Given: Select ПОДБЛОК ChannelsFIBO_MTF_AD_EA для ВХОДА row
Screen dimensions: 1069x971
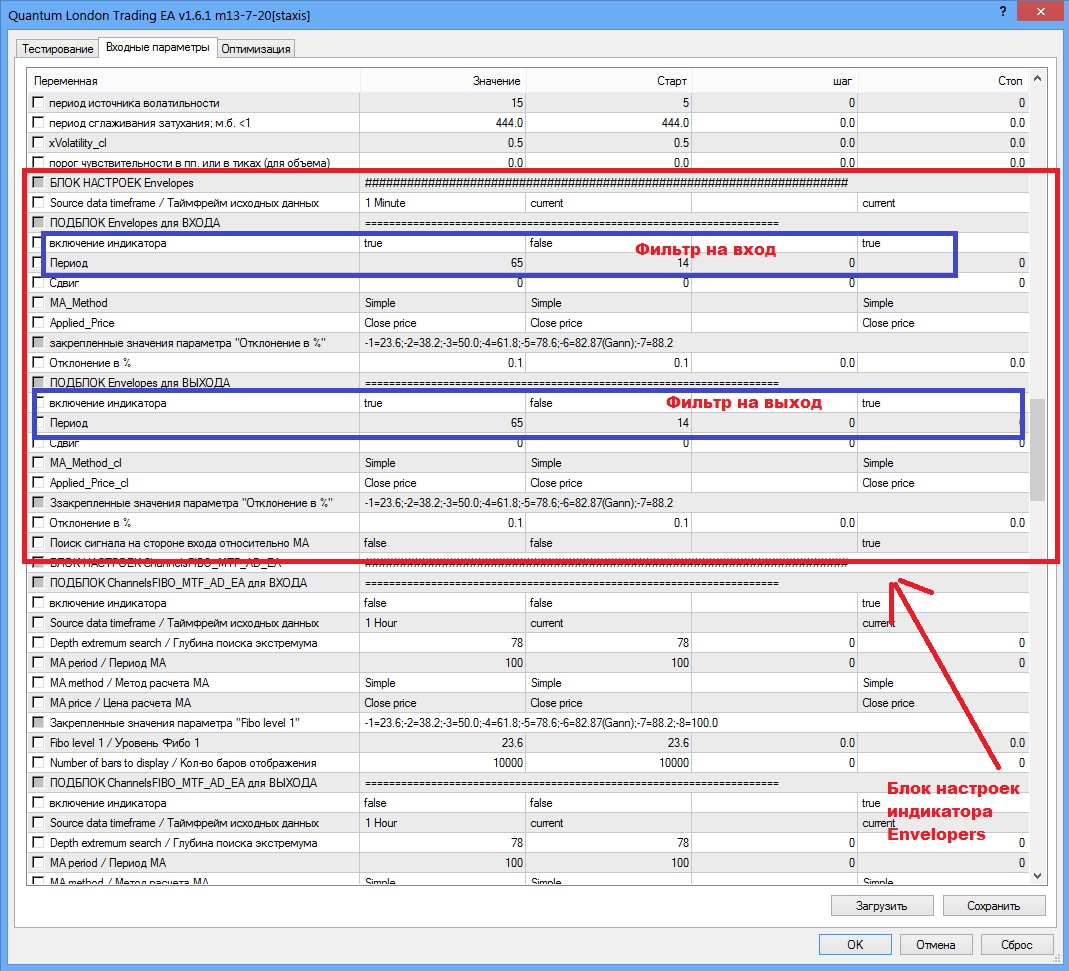Looking at the screenshot, I should click(x=528, y=583).
